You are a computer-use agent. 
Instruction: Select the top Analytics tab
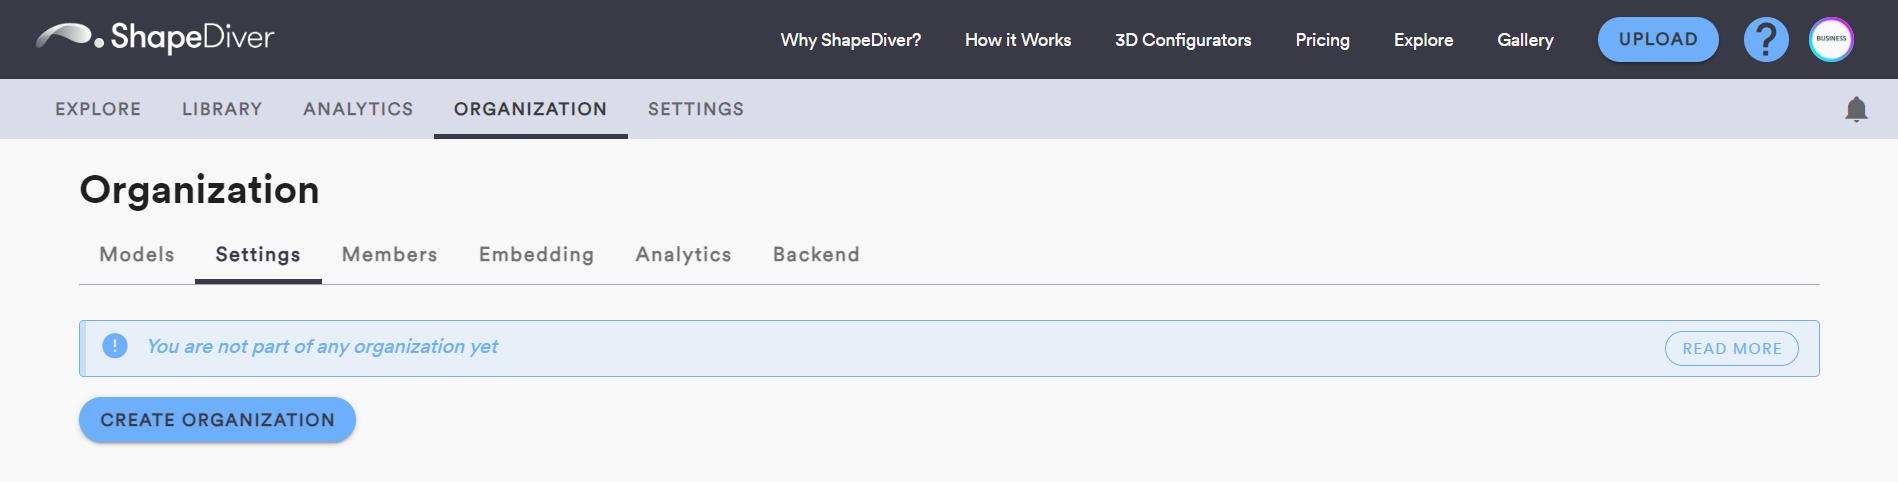point(358,109)
